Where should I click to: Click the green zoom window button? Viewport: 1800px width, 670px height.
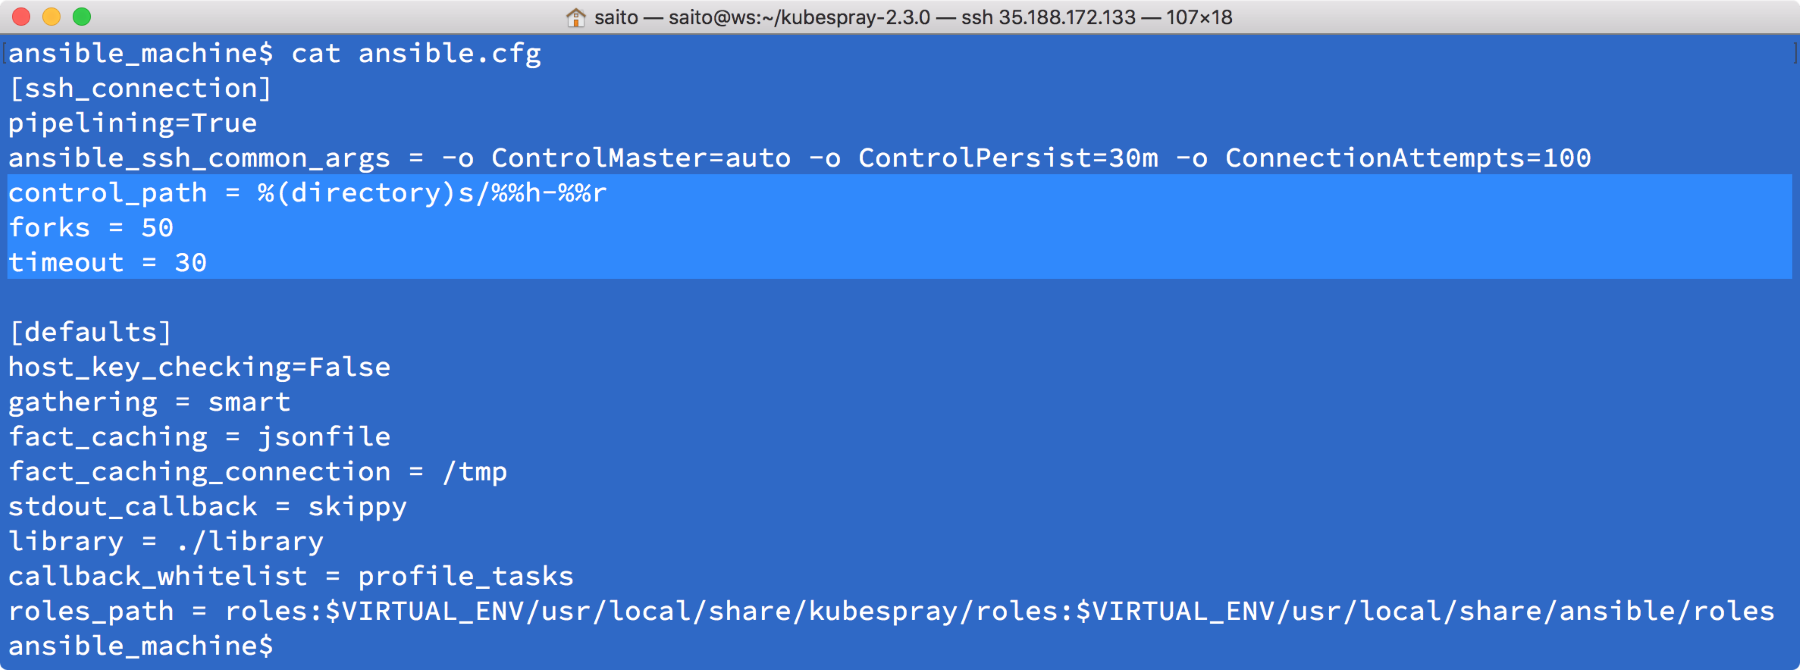tap(82, 16)
